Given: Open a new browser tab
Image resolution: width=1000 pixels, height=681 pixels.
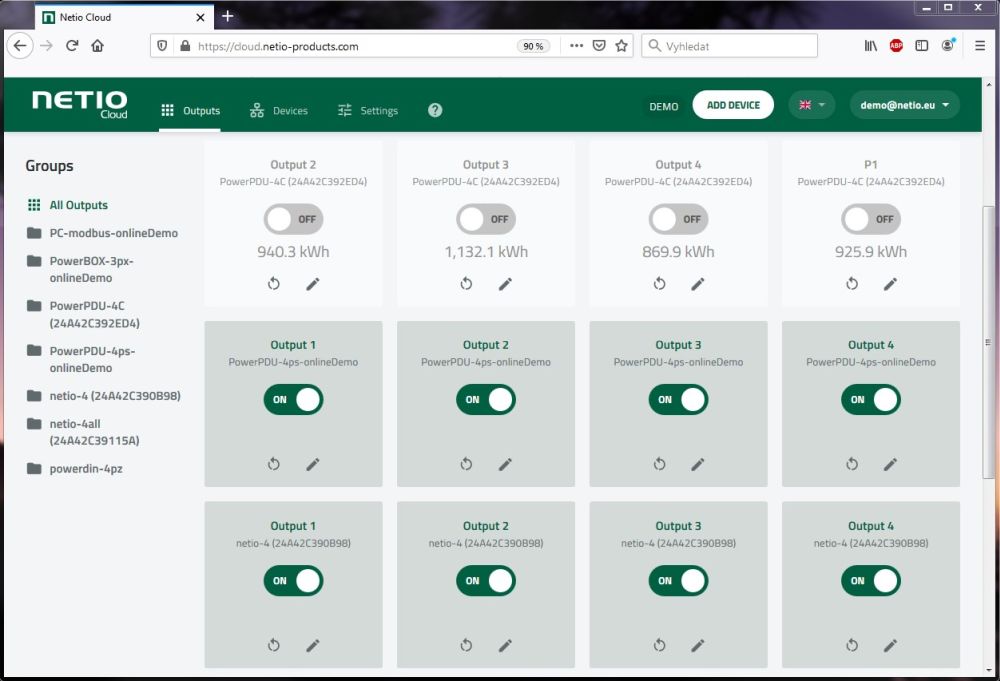Looking at the screenshot, I should (x=228, y=17).
